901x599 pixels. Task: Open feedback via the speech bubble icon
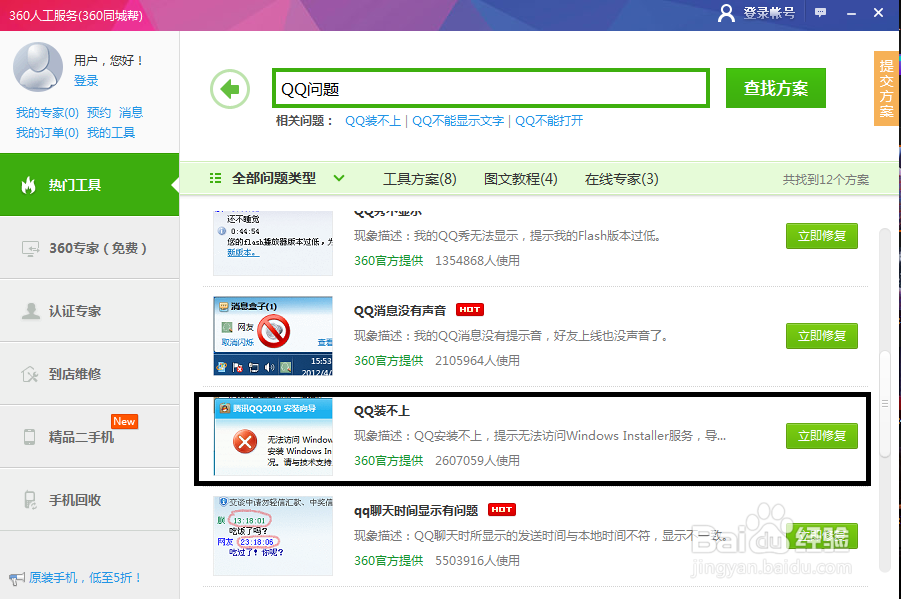(x=820, y=15)
